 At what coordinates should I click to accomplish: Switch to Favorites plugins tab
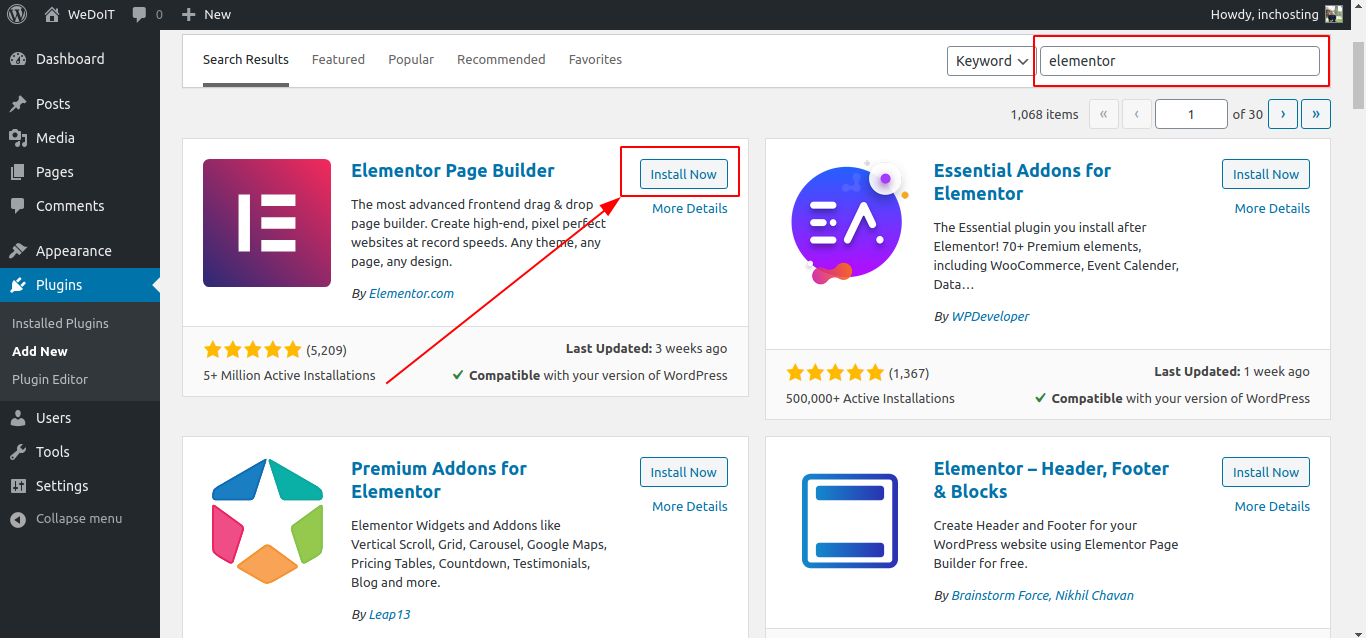tap(595, 59)
